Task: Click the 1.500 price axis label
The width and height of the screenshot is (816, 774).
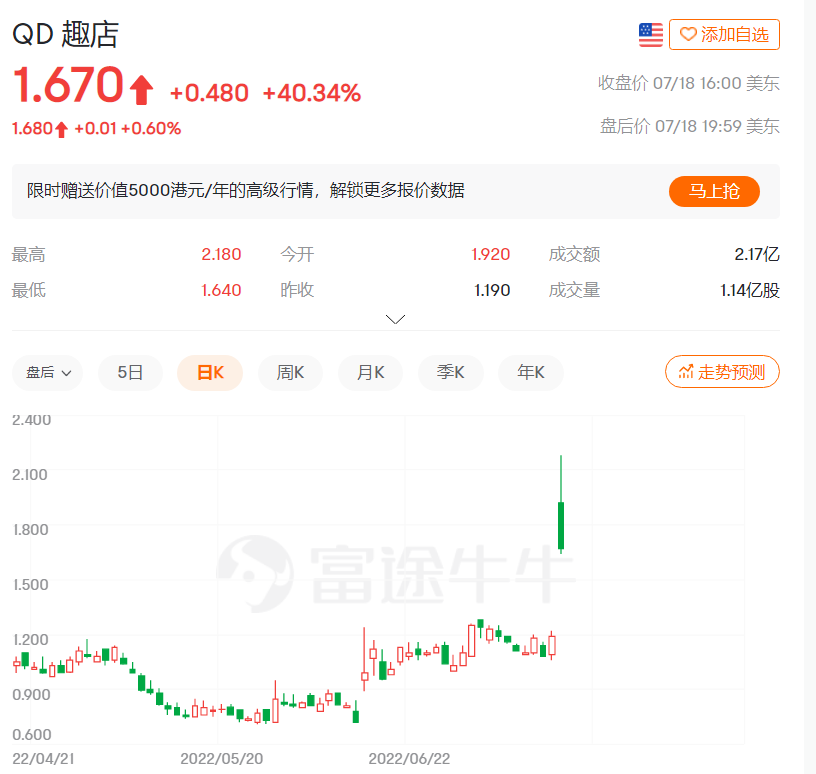Action: (31, 585)
